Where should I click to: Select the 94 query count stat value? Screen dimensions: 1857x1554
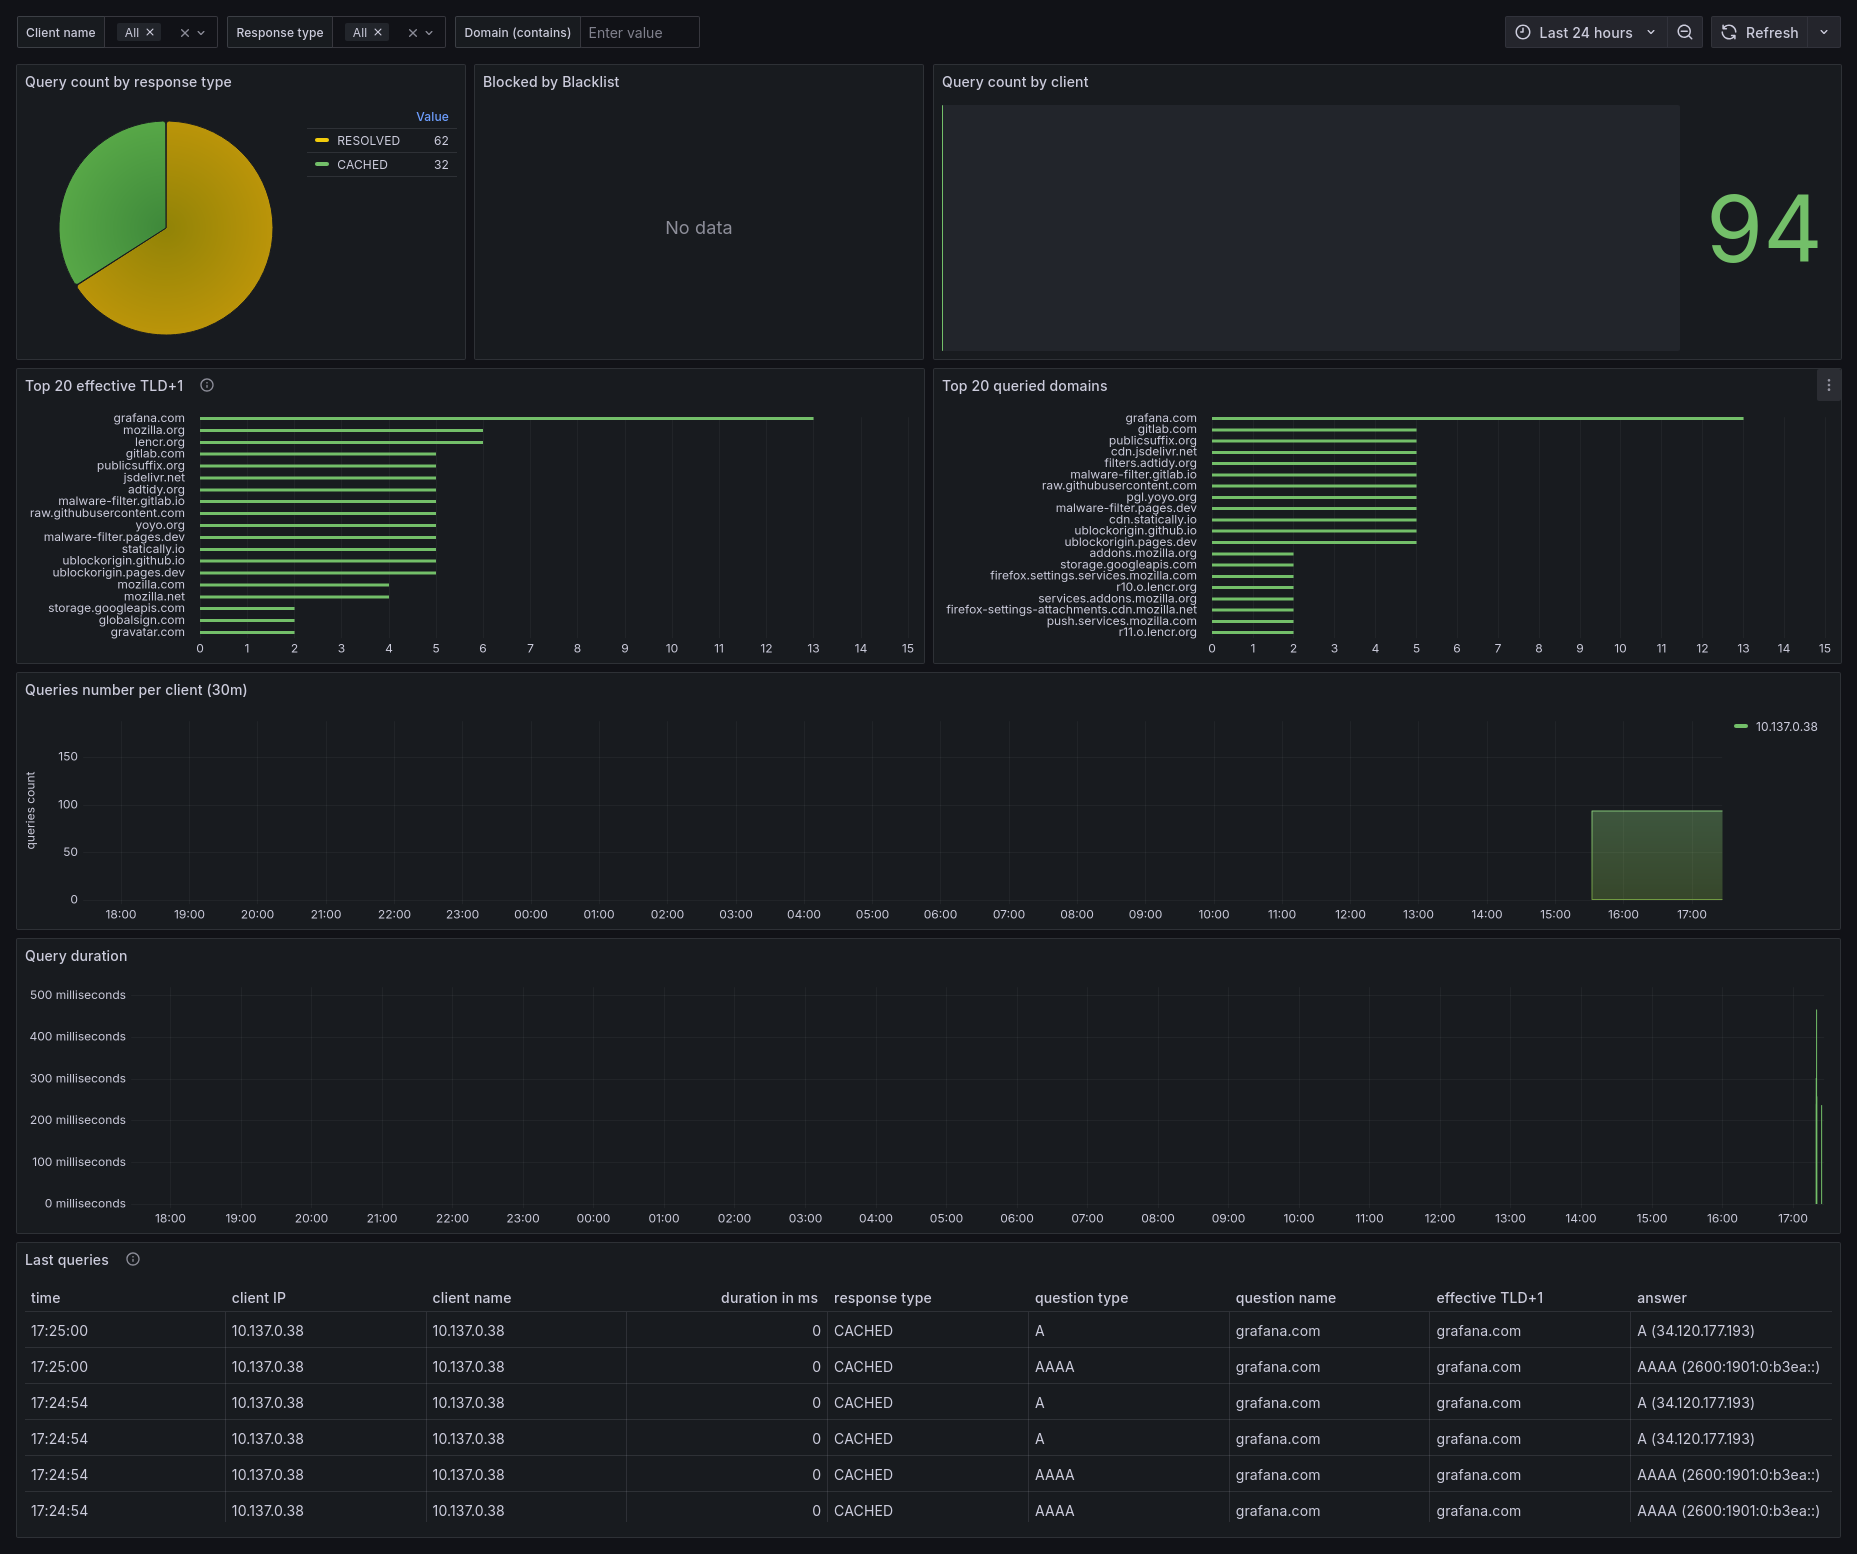pos(1763,229)
